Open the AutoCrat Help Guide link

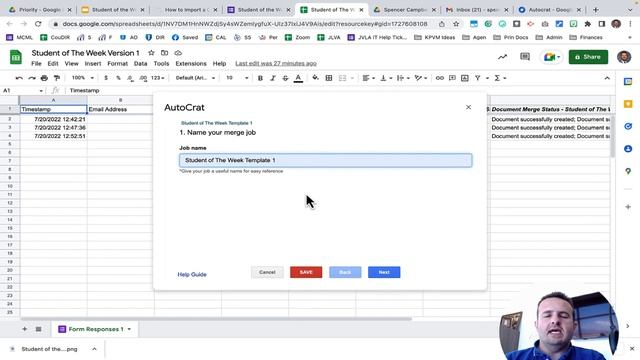point(192,274)
